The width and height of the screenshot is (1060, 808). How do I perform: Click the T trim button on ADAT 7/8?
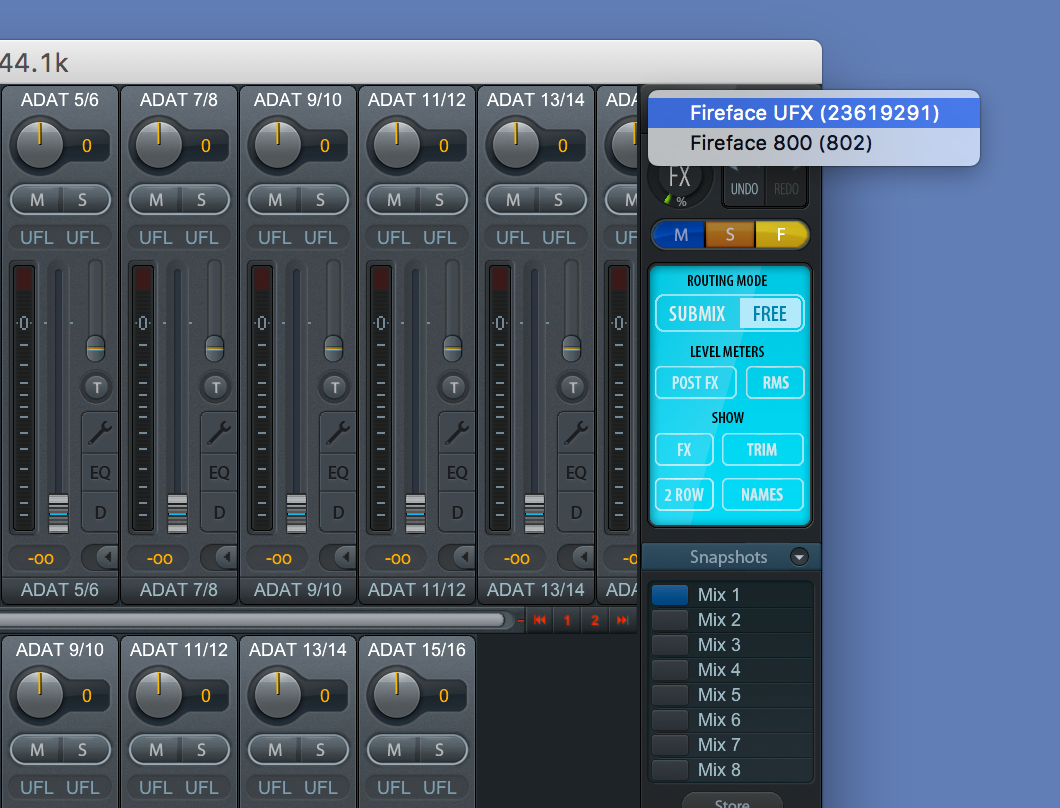click(216, 387)
